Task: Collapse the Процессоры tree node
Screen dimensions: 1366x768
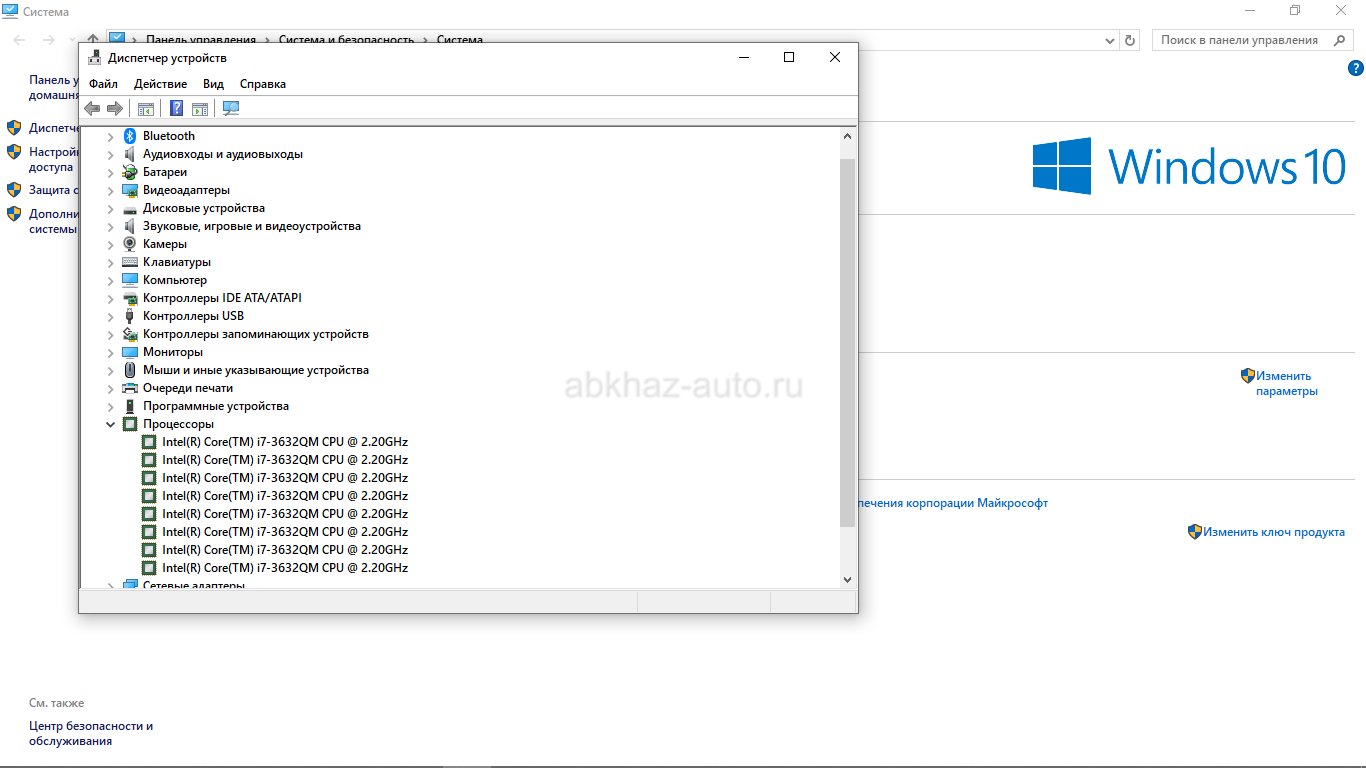Action: pos(110,424)
